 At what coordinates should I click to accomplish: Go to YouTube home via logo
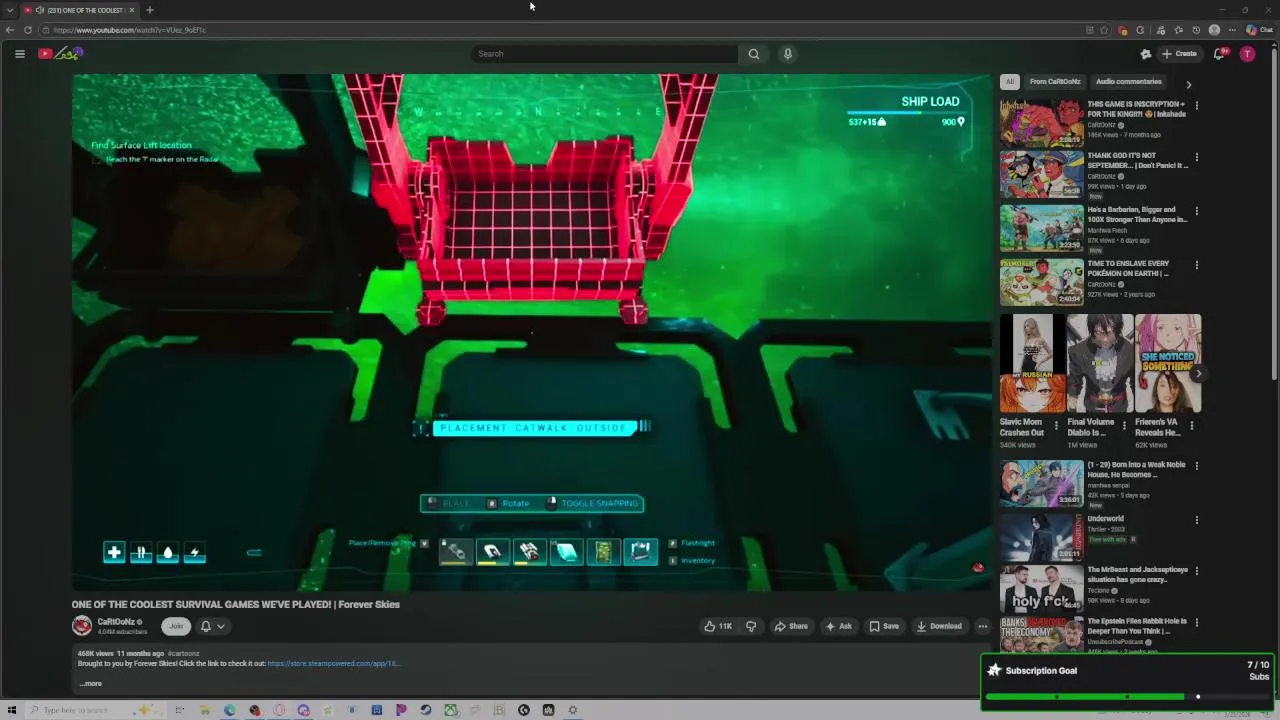point(60,53)
